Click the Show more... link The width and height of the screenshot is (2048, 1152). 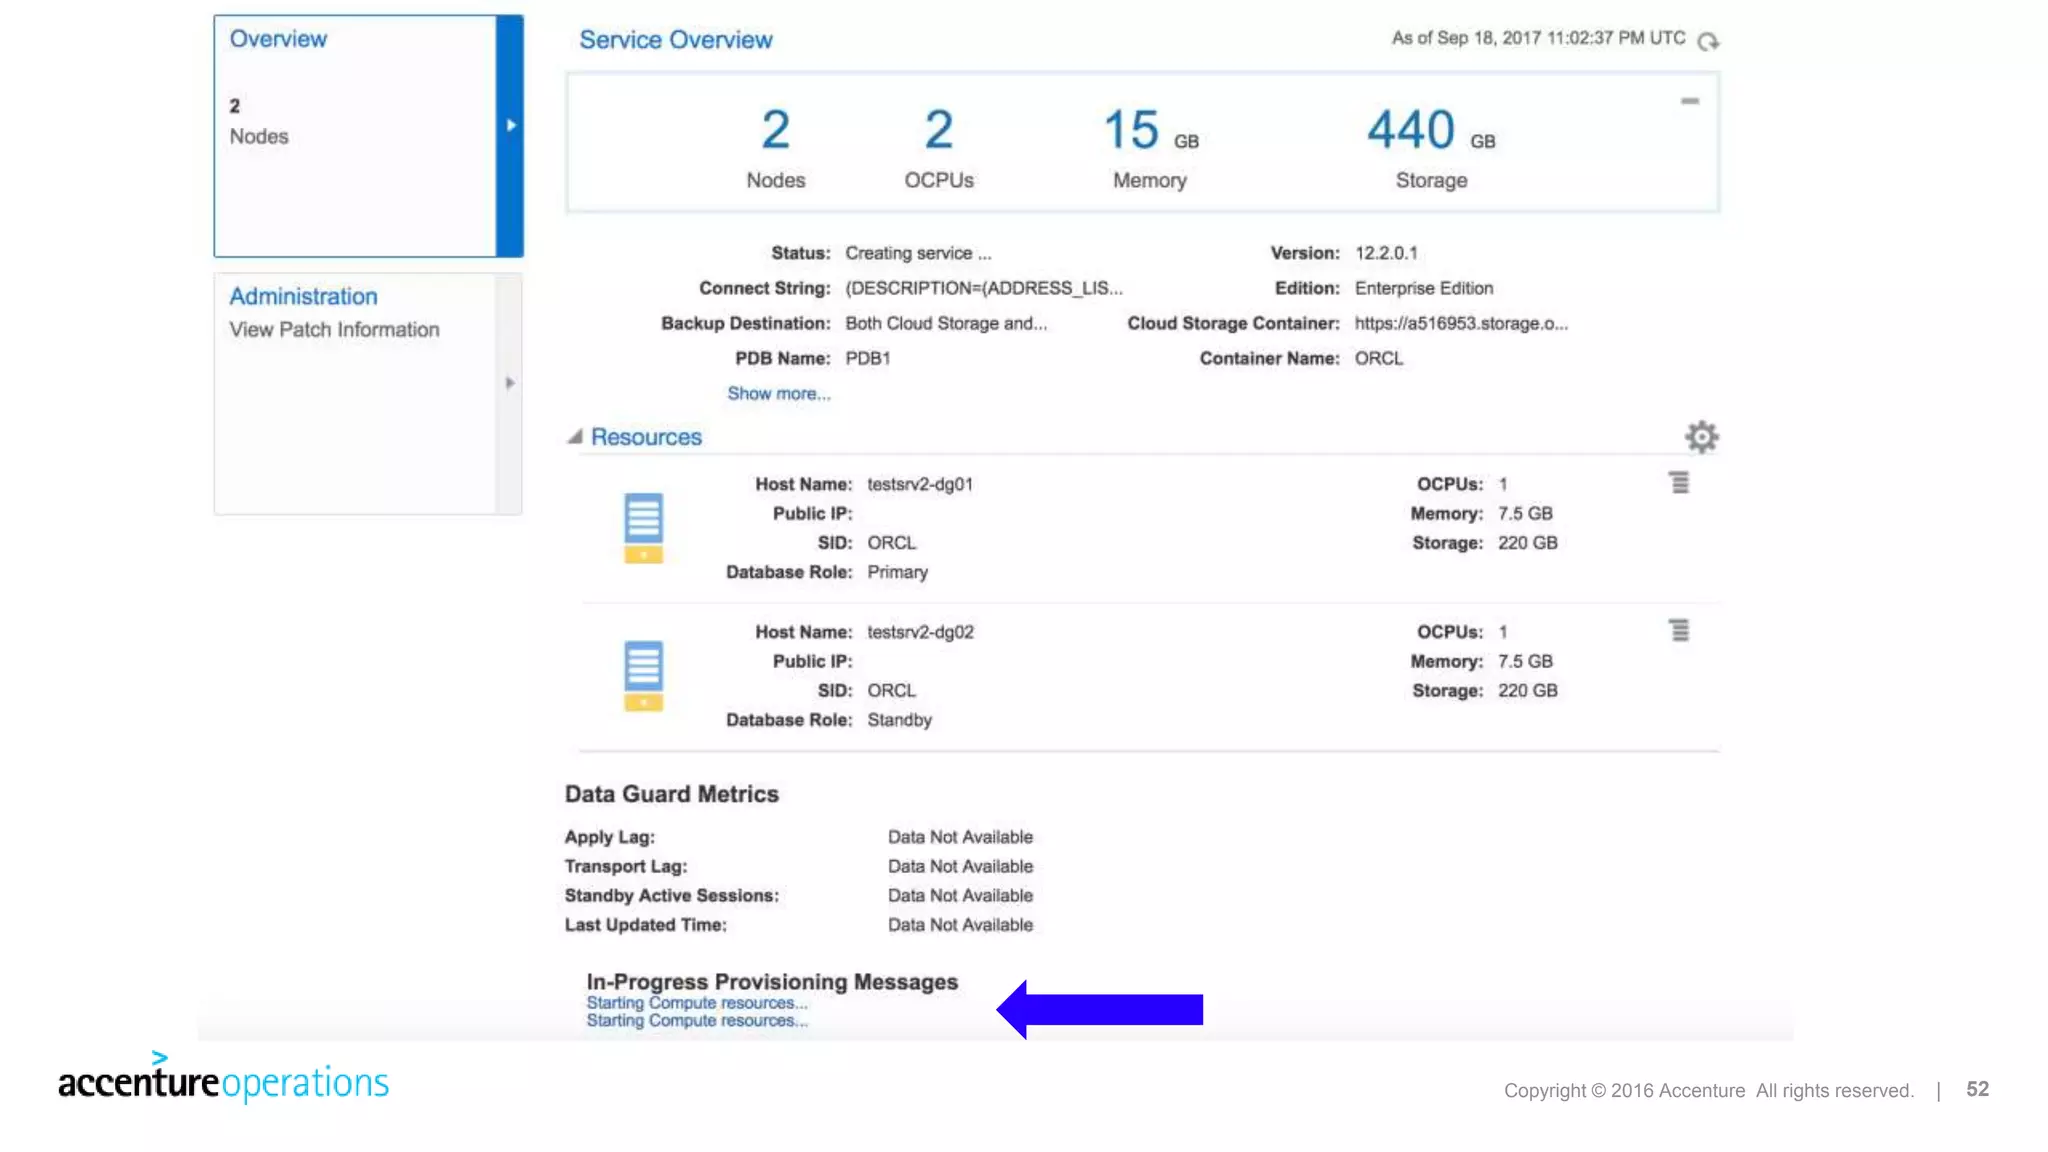coord(778,394)
